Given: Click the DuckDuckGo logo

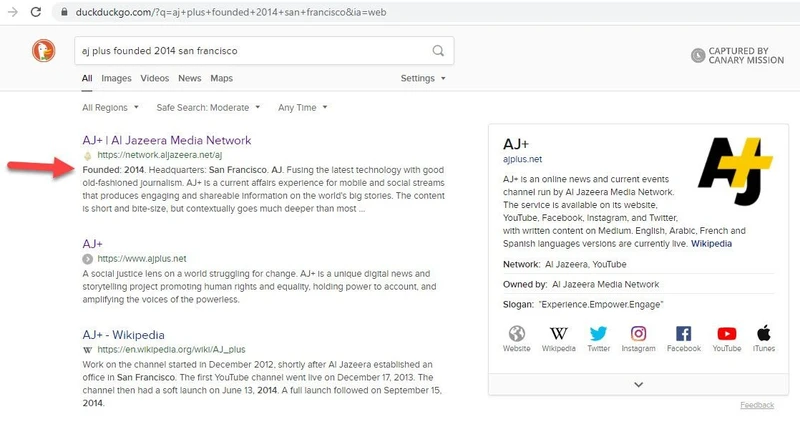Looking at the screenshot, I should coord(43,51).
